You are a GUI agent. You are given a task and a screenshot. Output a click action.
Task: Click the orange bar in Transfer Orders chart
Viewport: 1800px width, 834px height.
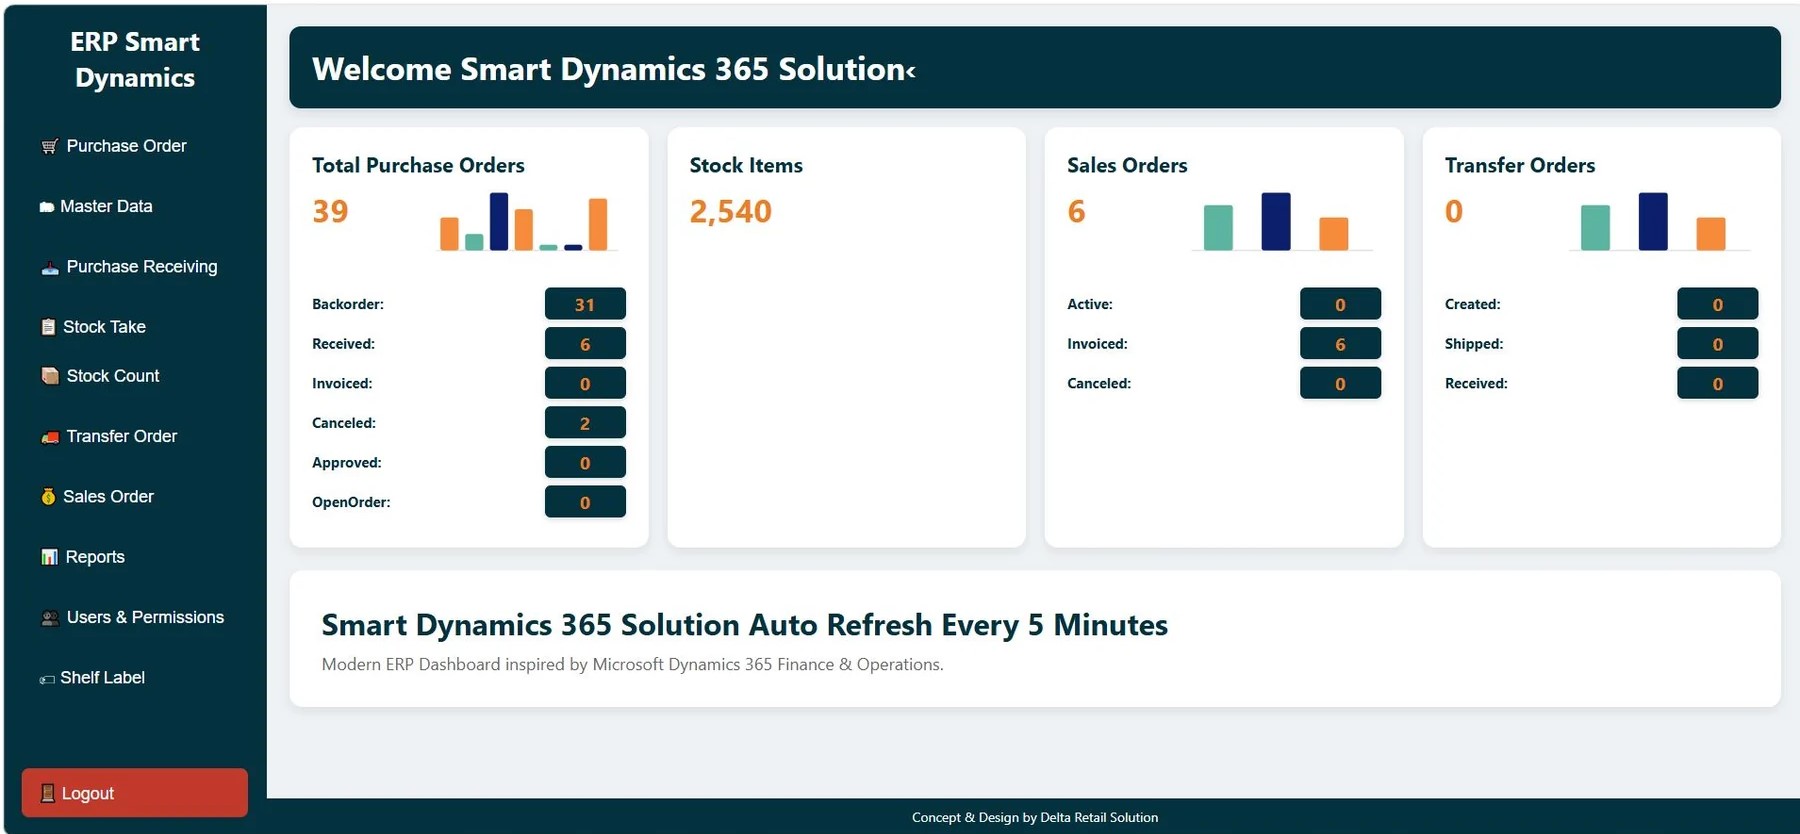[1711, 233]
